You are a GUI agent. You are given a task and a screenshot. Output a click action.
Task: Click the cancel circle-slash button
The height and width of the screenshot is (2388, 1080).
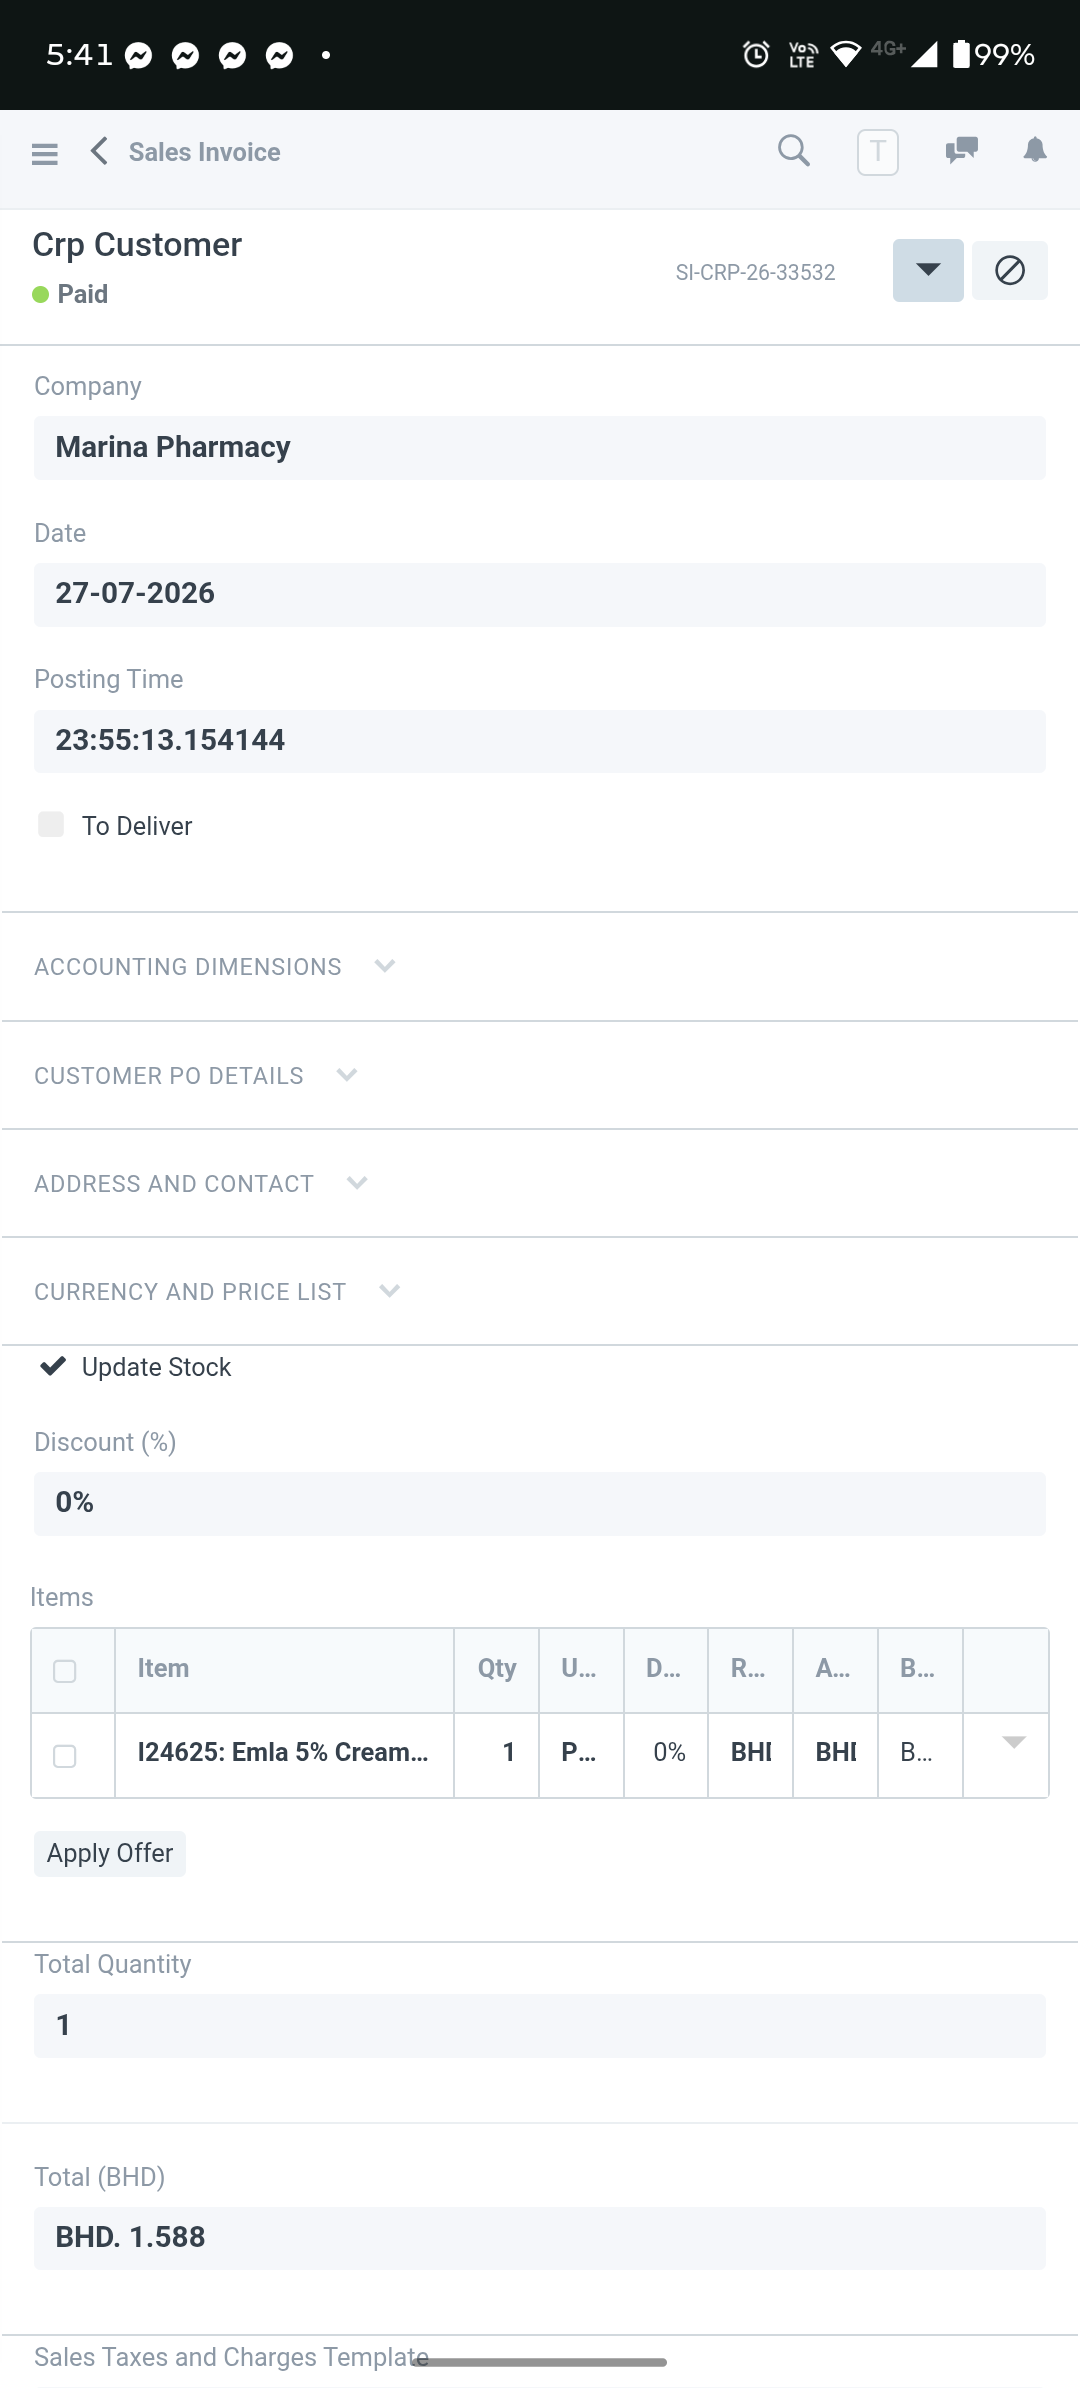[1010, 270]
